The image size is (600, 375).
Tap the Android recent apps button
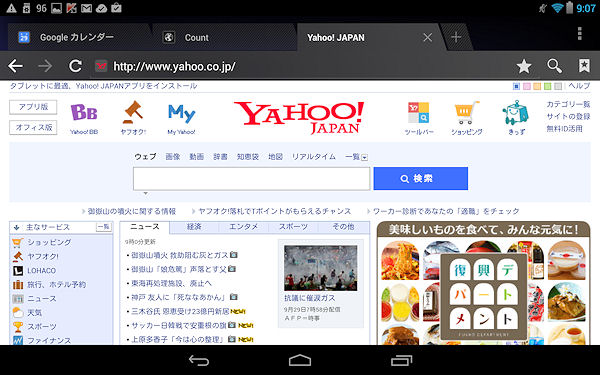401,360
